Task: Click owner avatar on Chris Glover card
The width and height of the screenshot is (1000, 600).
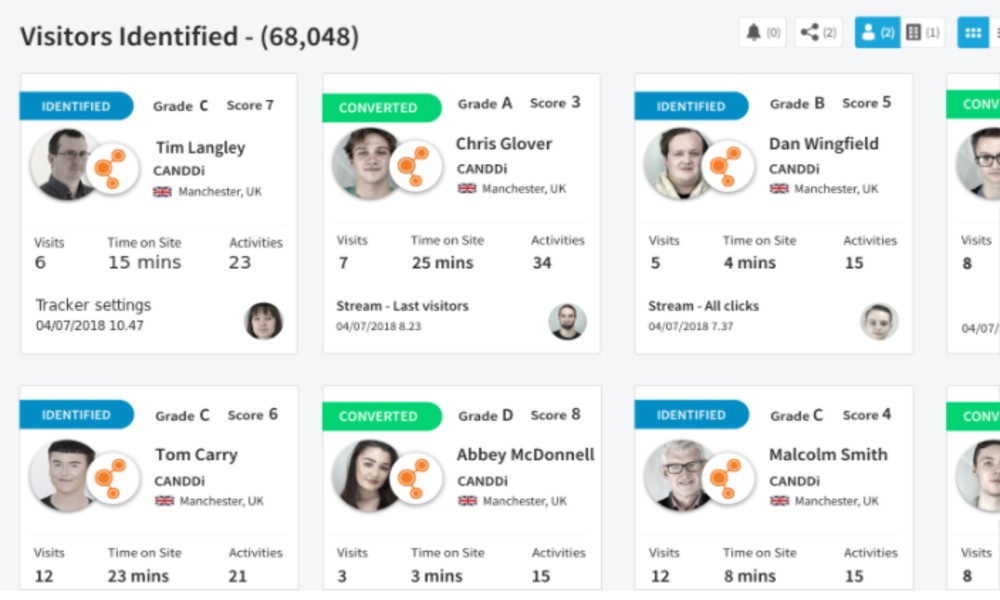Action: 567,321
